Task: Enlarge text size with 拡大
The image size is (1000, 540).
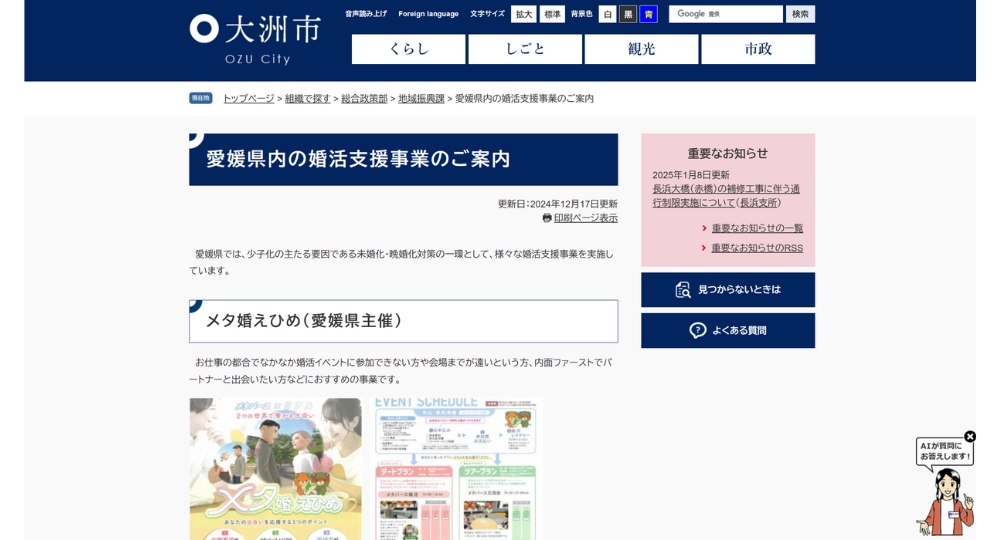Action: [x=524, y=14]
